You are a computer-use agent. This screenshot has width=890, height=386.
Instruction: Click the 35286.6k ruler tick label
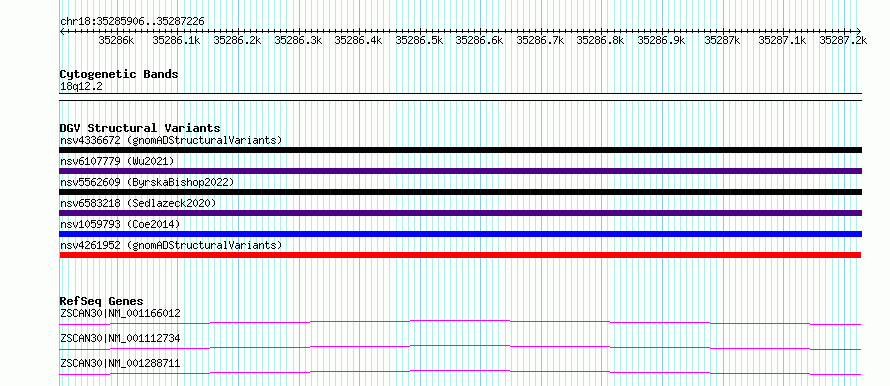[x=480, y=40]
